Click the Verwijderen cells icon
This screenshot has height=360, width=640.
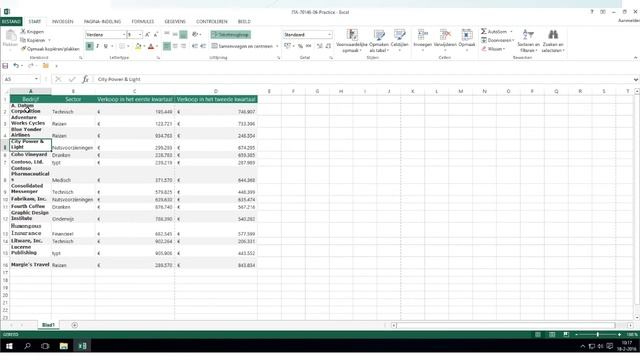click(445, 35)
